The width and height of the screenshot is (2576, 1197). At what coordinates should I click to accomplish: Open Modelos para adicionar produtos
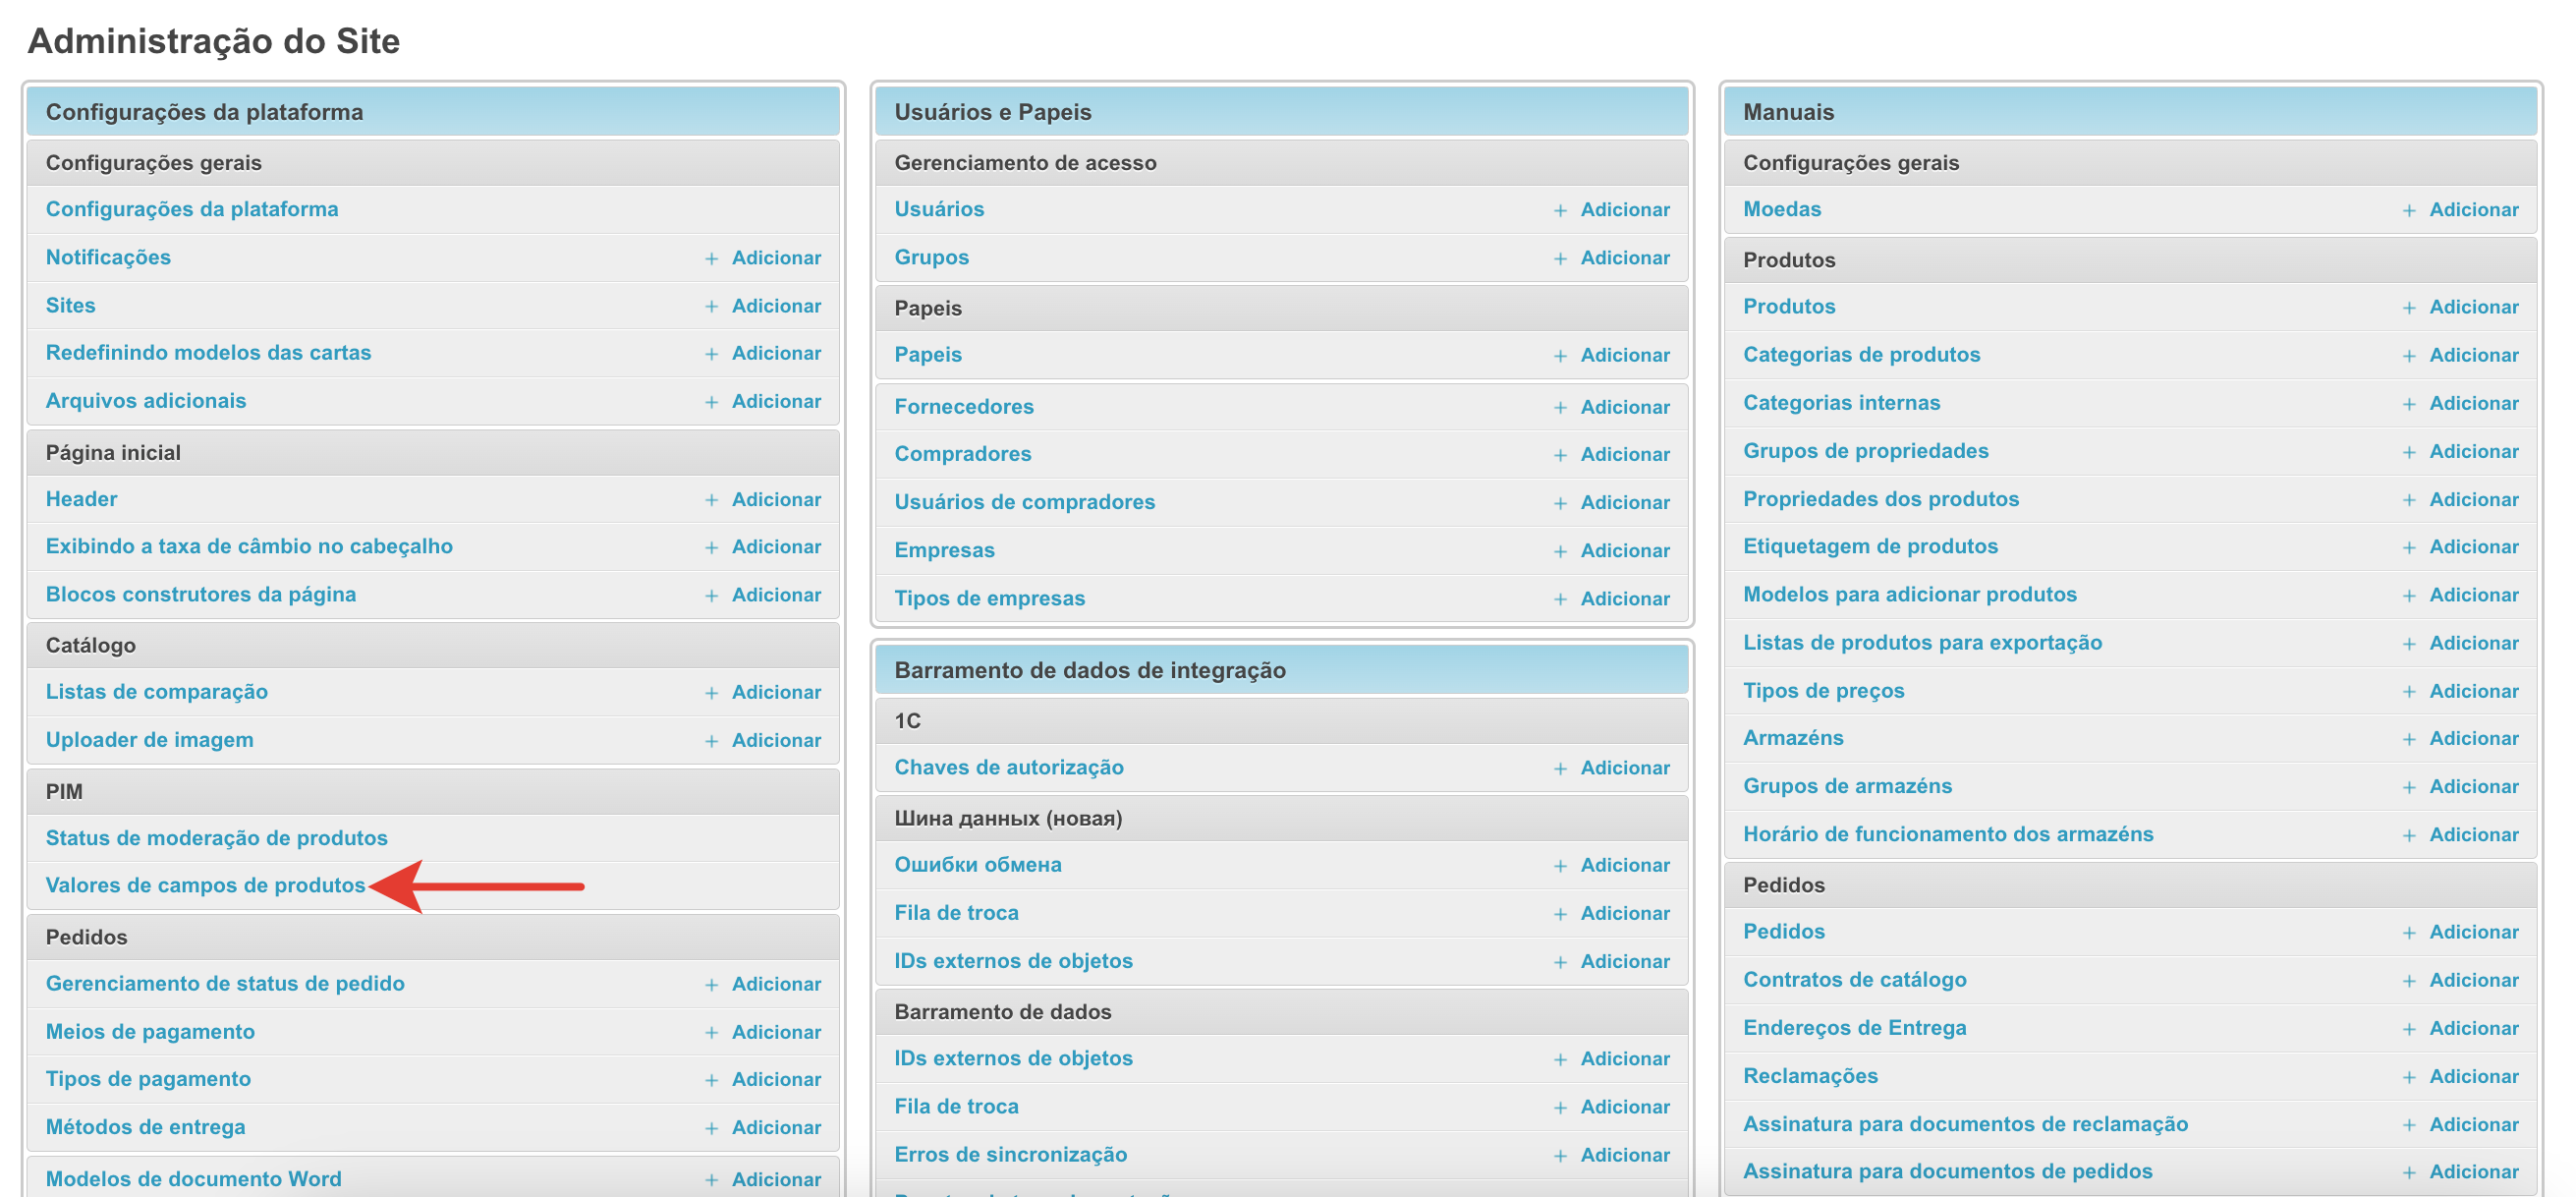point(1910,594)
